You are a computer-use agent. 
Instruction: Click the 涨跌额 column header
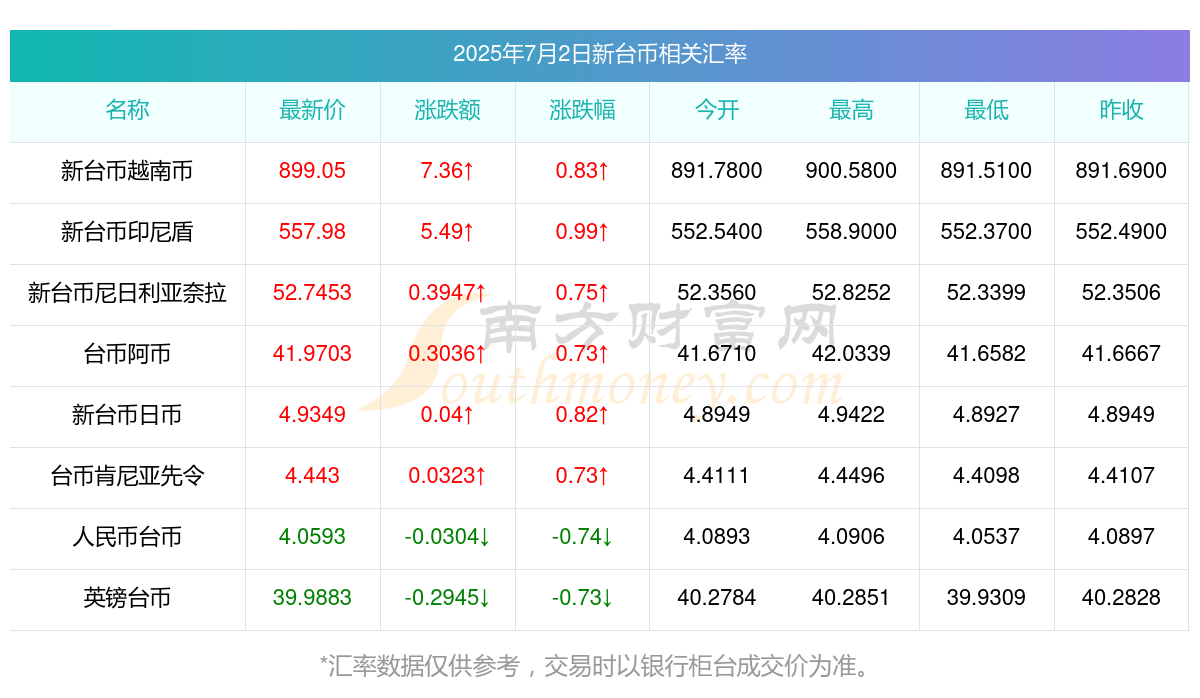coord(447,110)
